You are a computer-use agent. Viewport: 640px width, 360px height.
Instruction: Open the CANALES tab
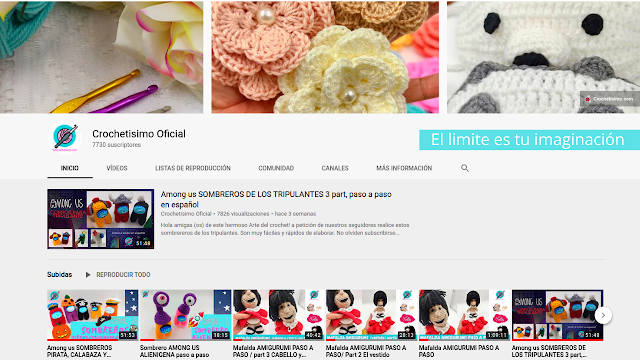335,168
